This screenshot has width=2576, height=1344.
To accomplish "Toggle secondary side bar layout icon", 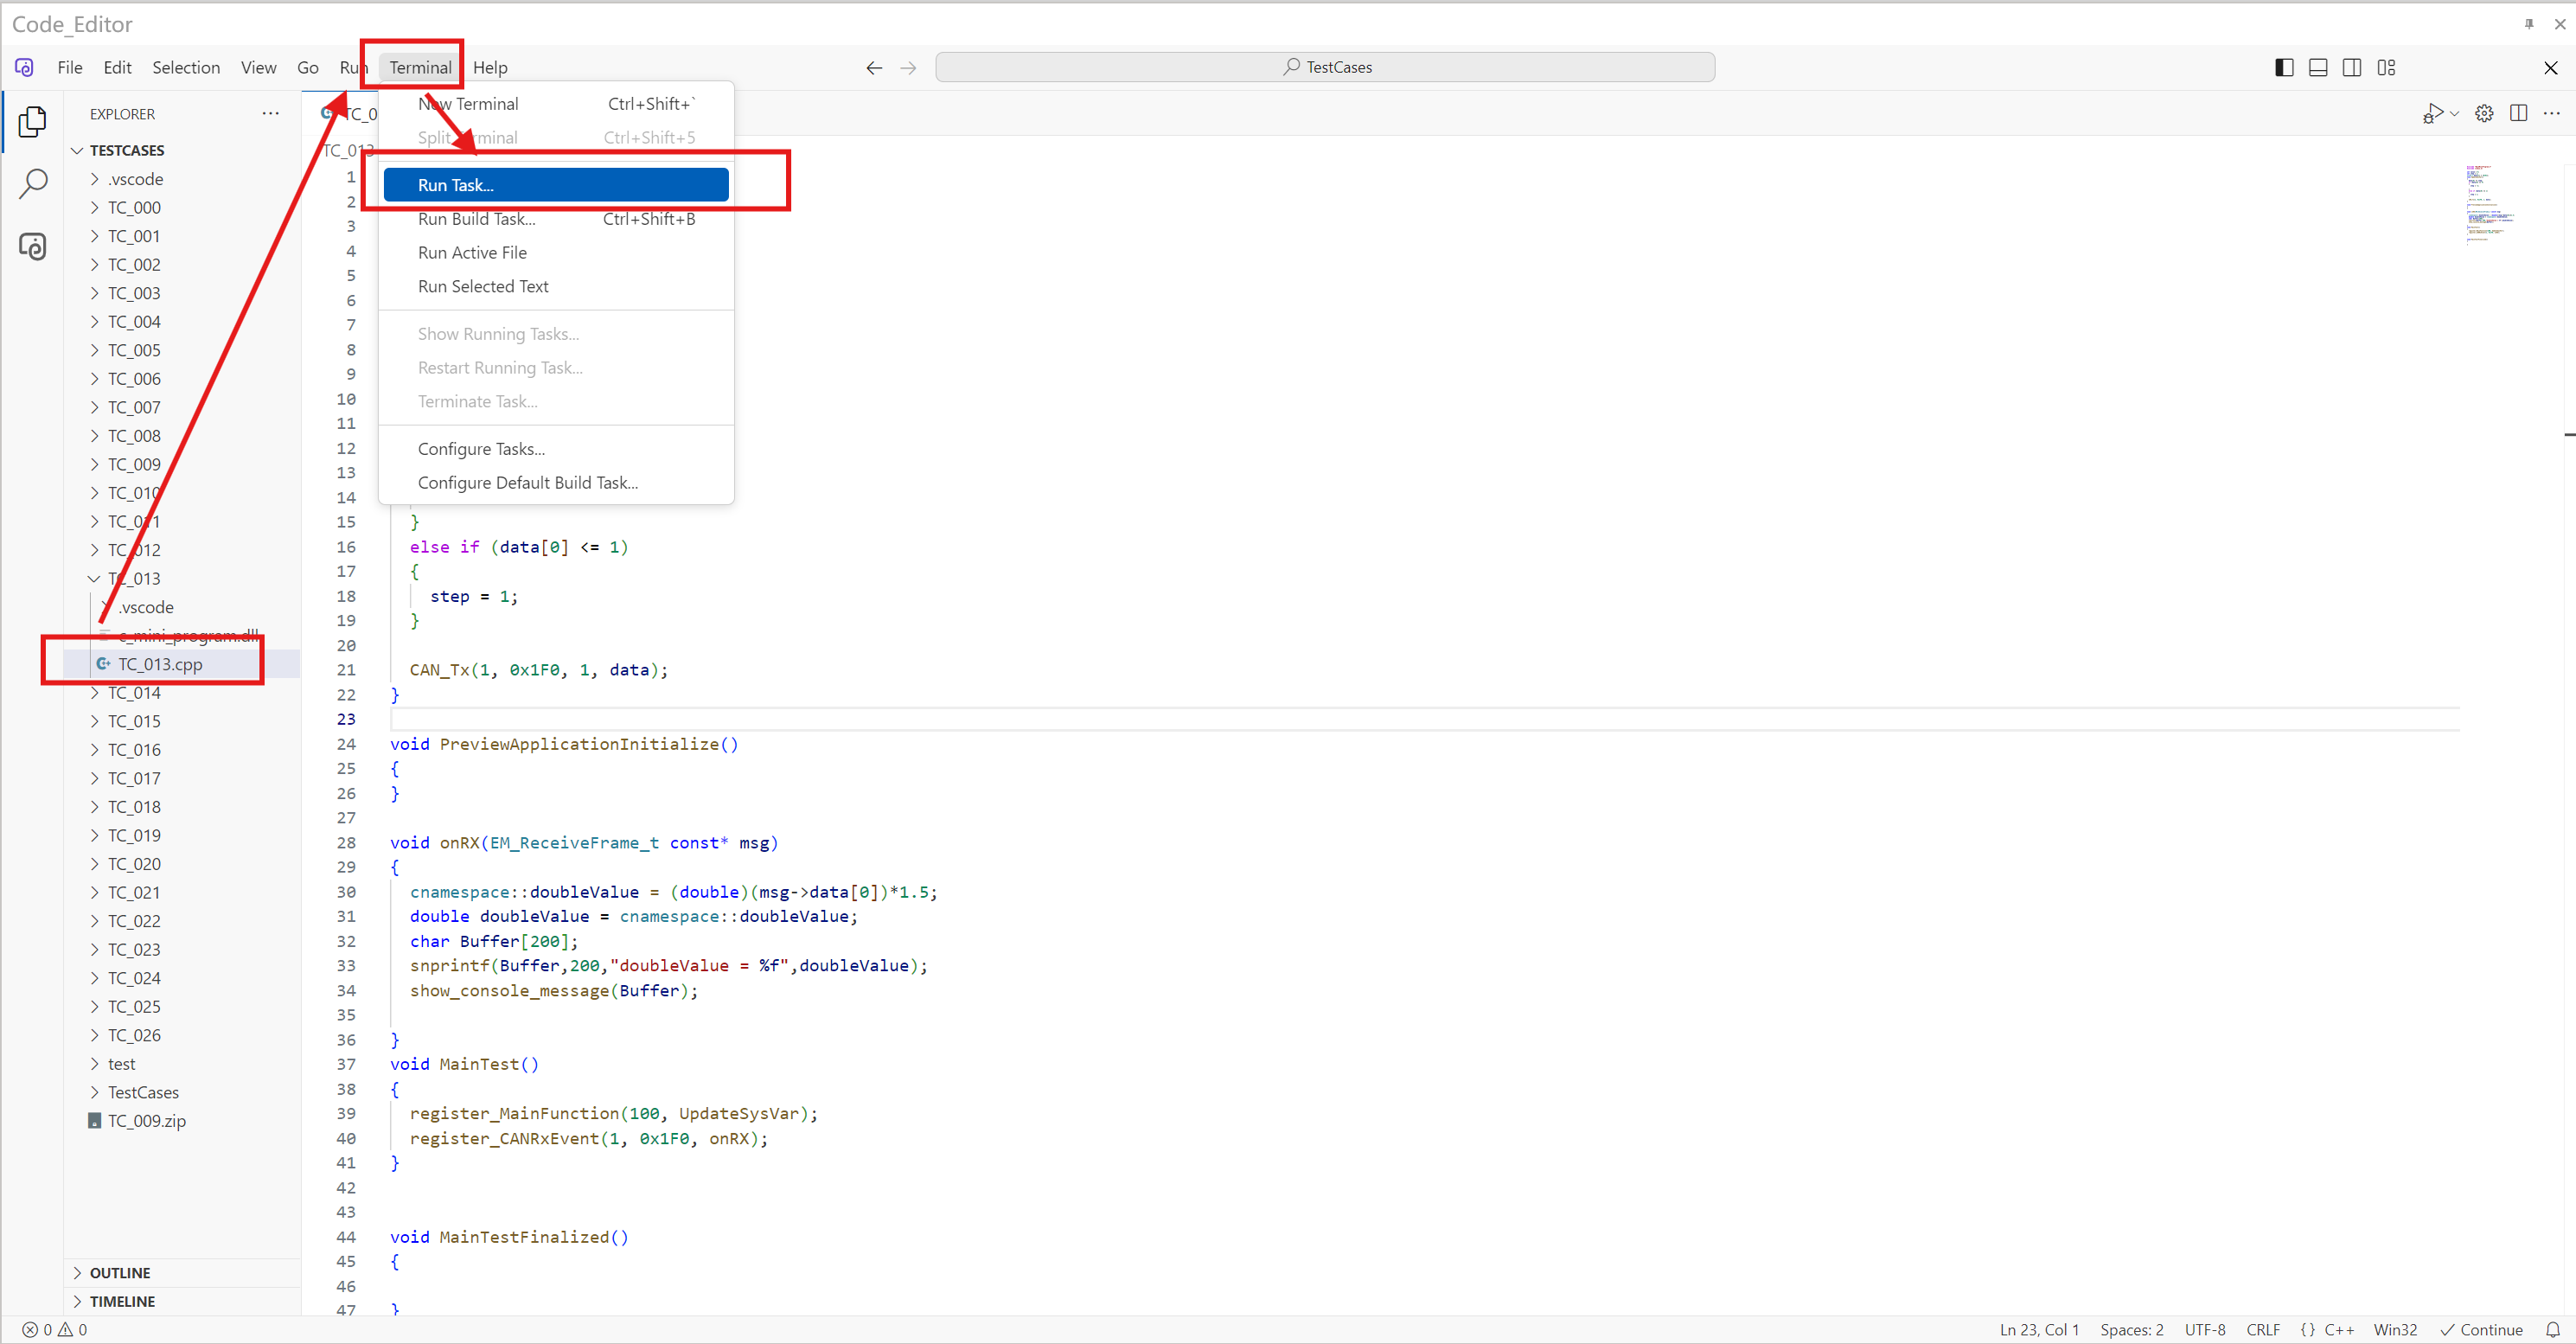I will (2351, 67).
